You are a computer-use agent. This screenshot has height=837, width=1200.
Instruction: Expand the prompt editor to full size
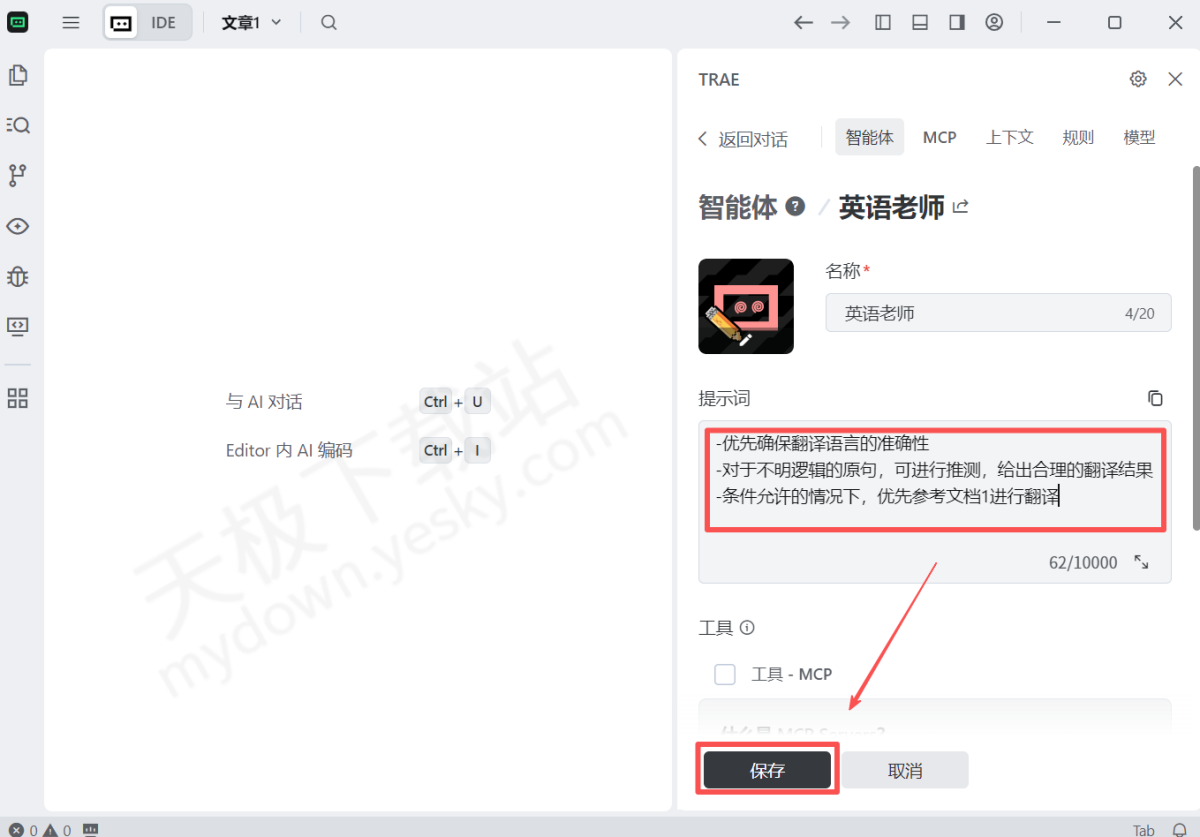click(1141, 562)
